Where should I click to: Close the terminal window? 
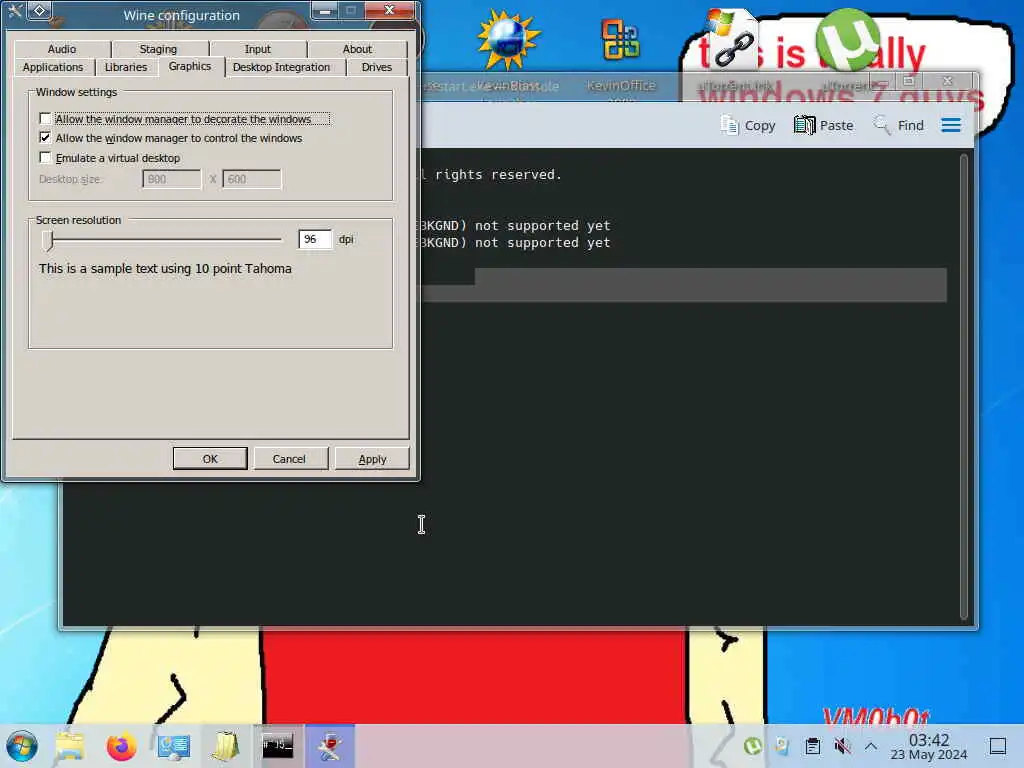coord(948,81)
